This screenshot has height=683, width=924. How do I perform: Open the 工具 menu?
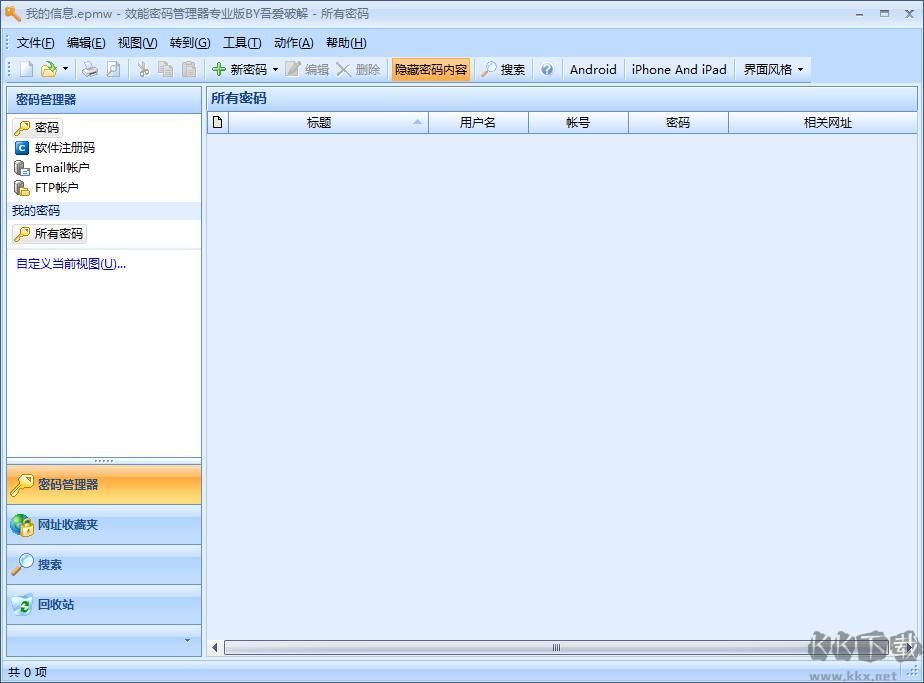click(x=240, y=43)
